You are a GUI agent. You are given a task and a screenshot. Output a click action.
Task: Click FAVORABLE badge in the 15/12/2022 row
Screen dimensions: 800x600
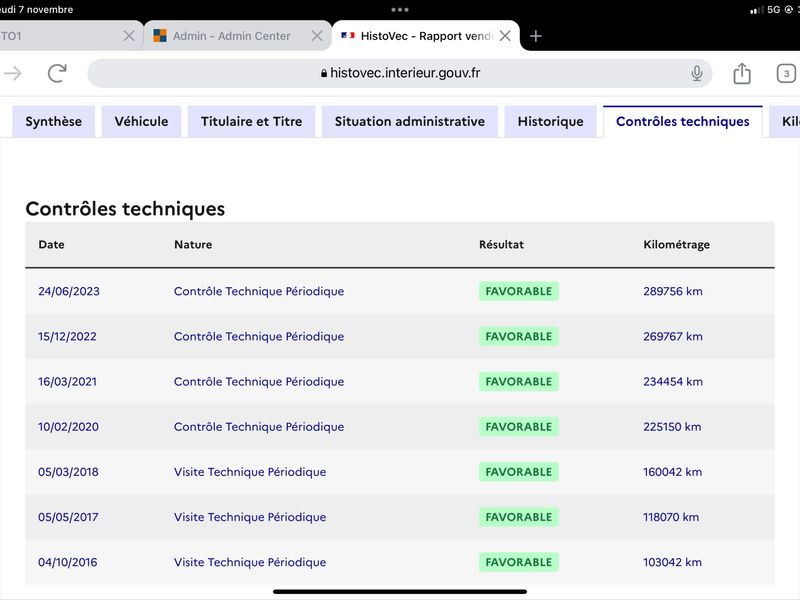518,337
